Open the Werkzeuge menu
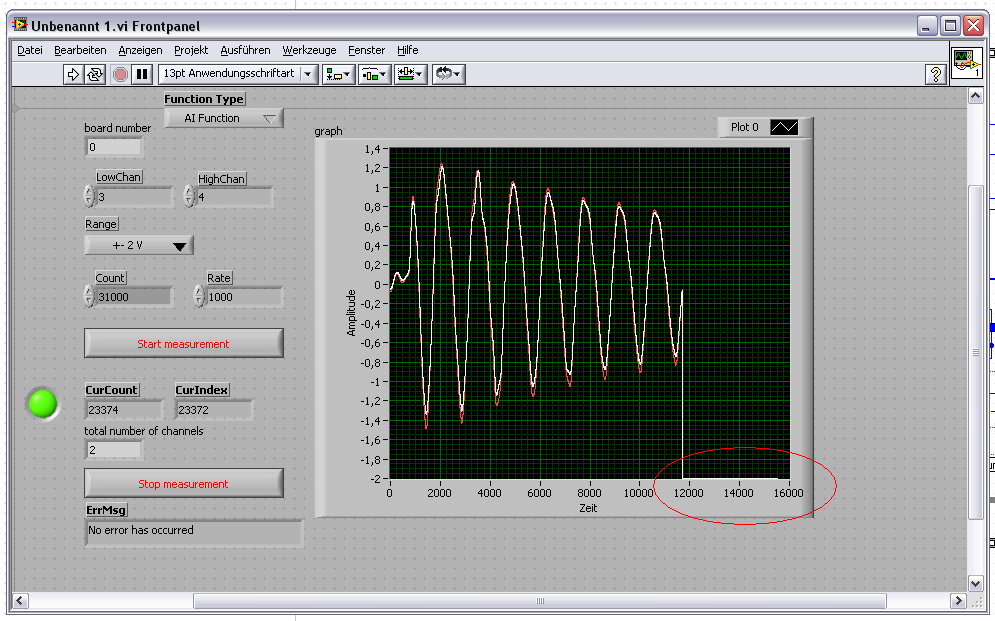This screenshot has width=995, height=621. click(x=309, y=50)
